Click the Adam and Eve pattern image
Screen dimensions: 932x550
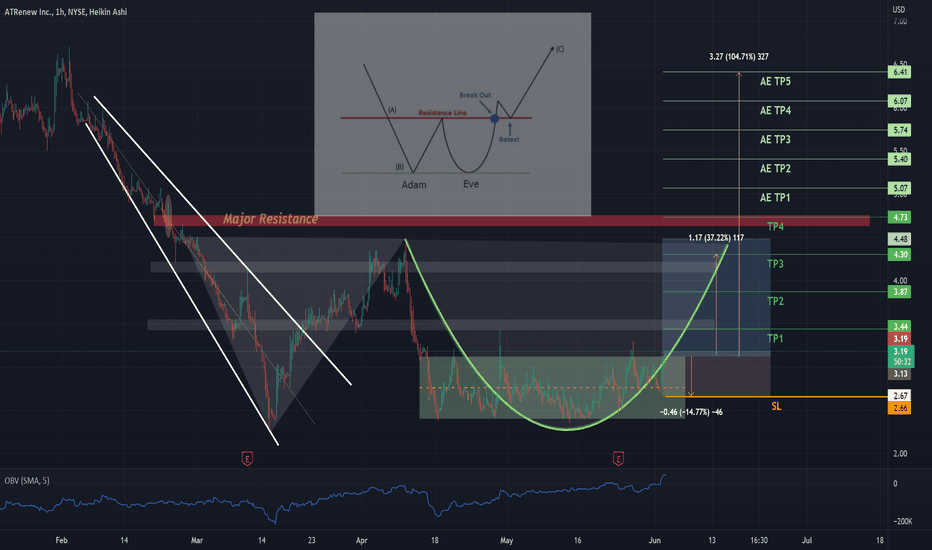point(453,114)
